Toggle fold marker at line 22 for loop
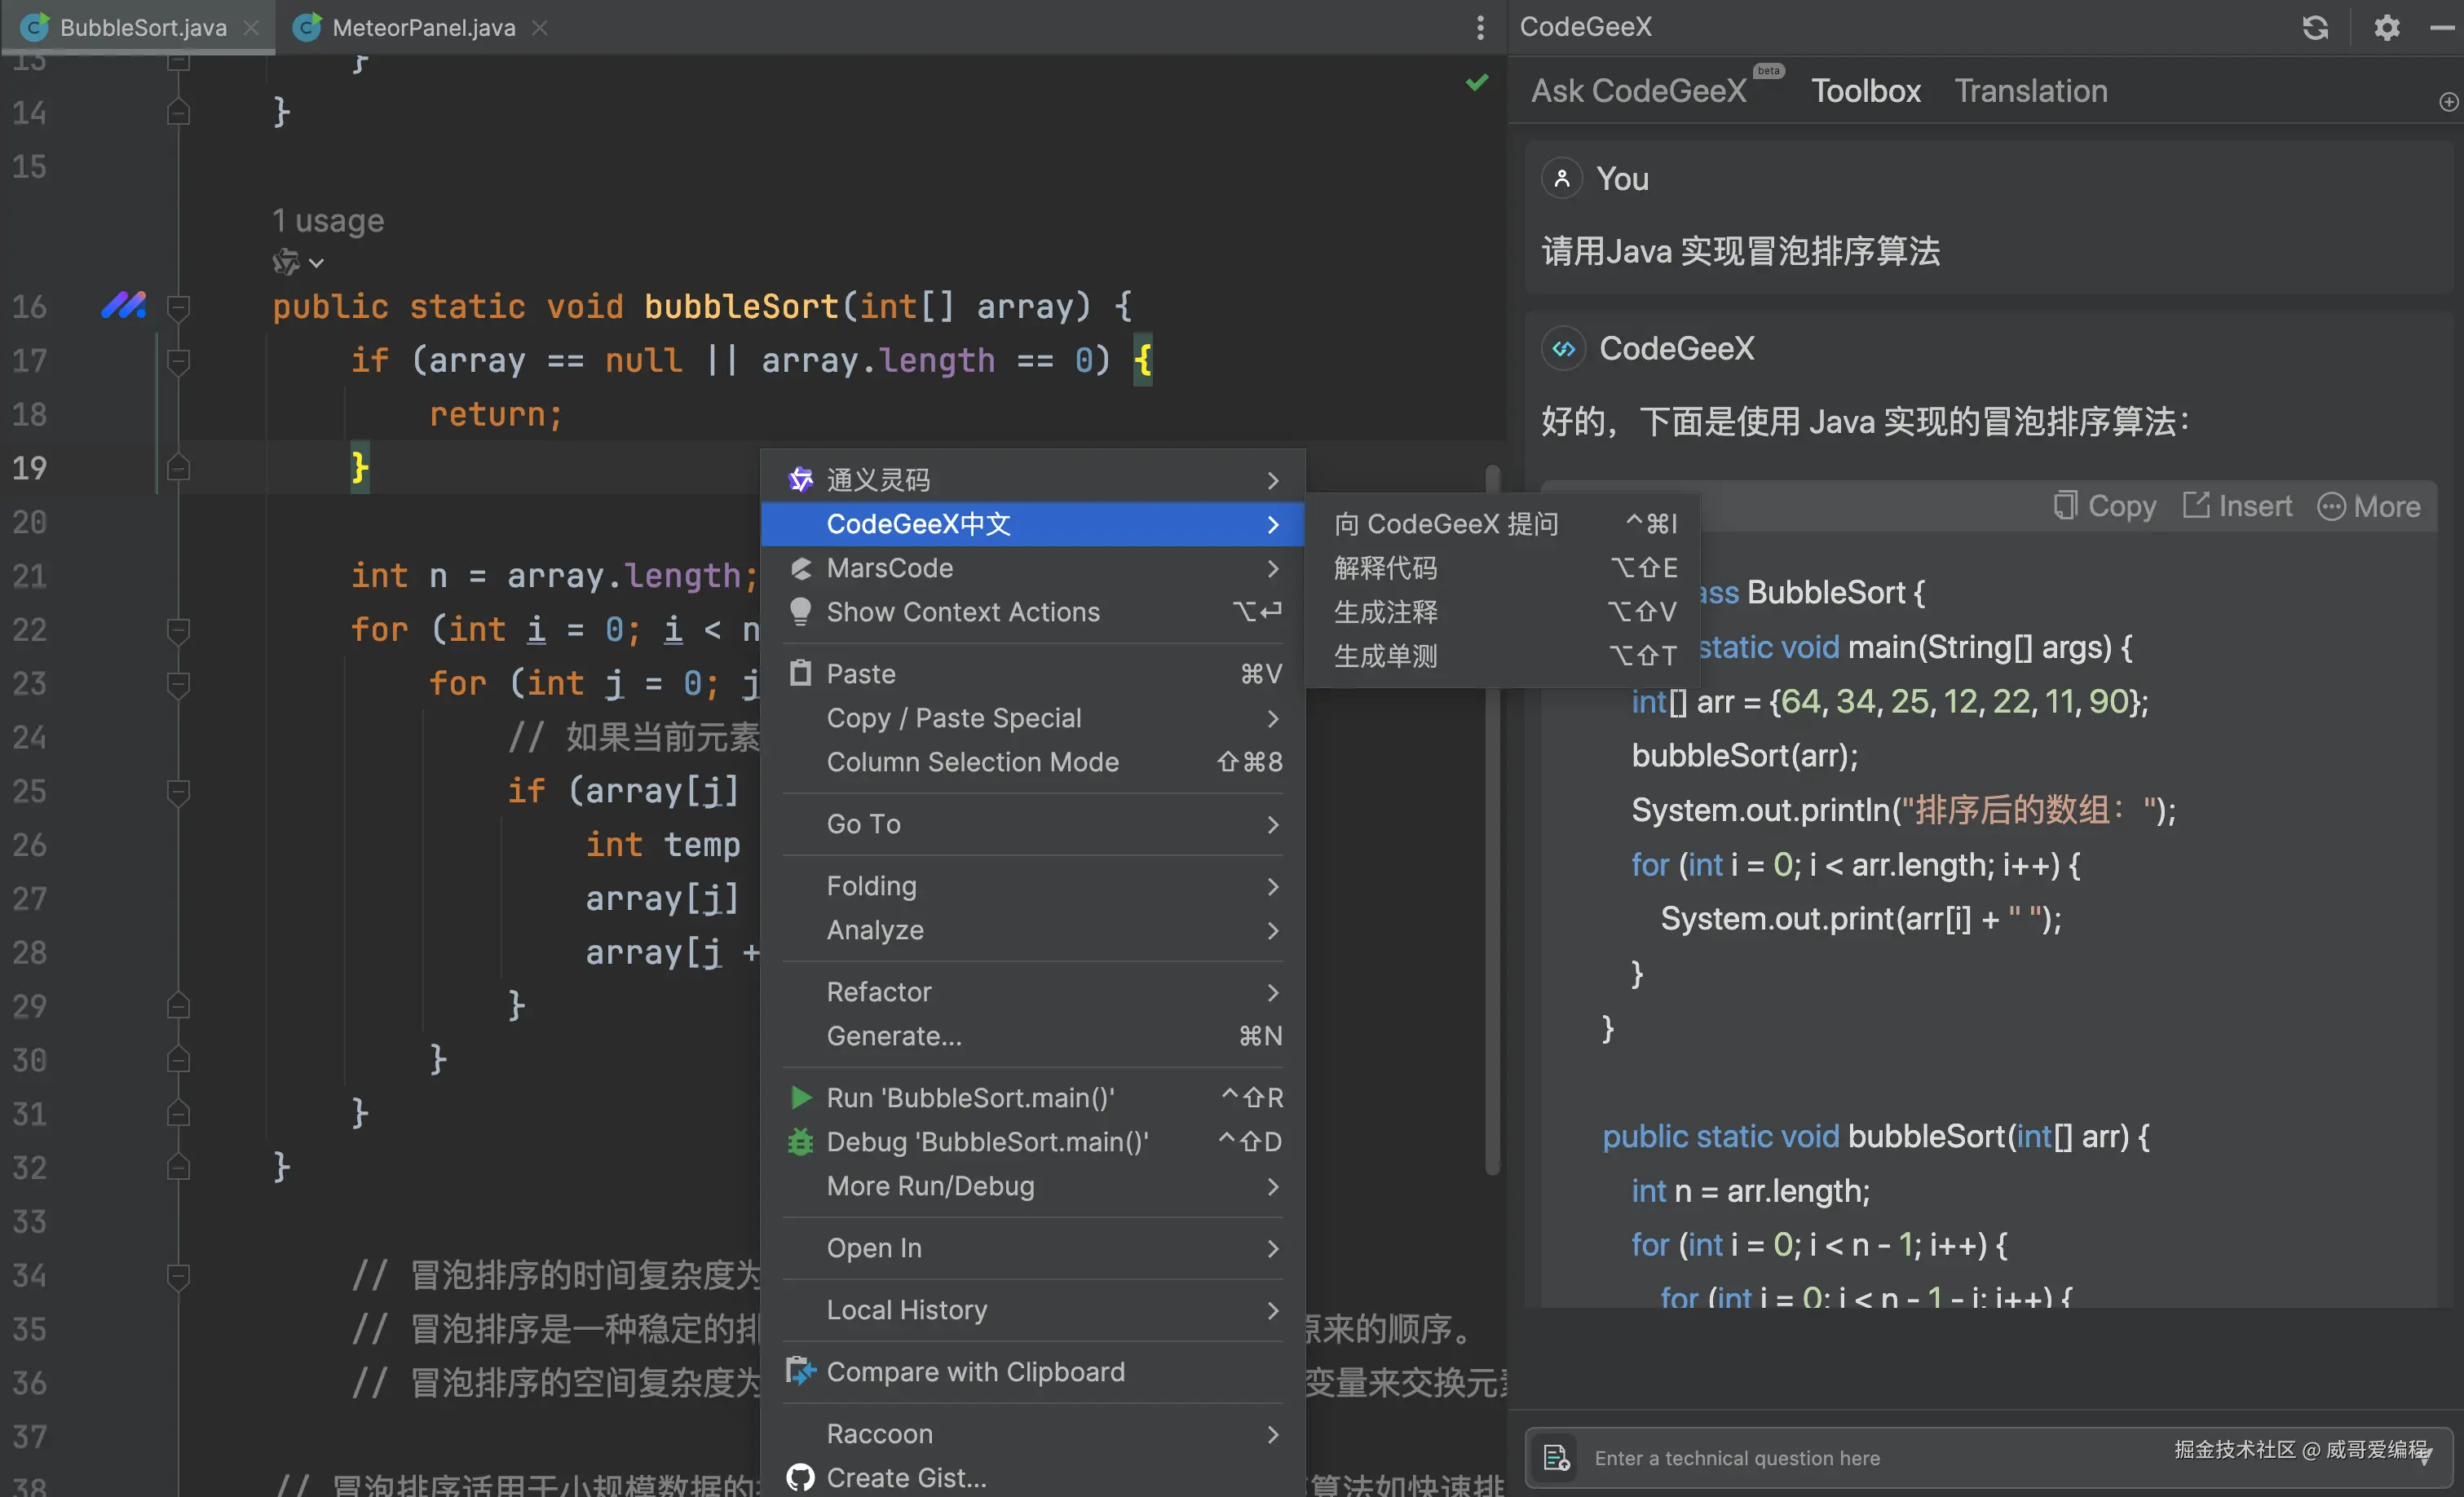 point(179,630)
